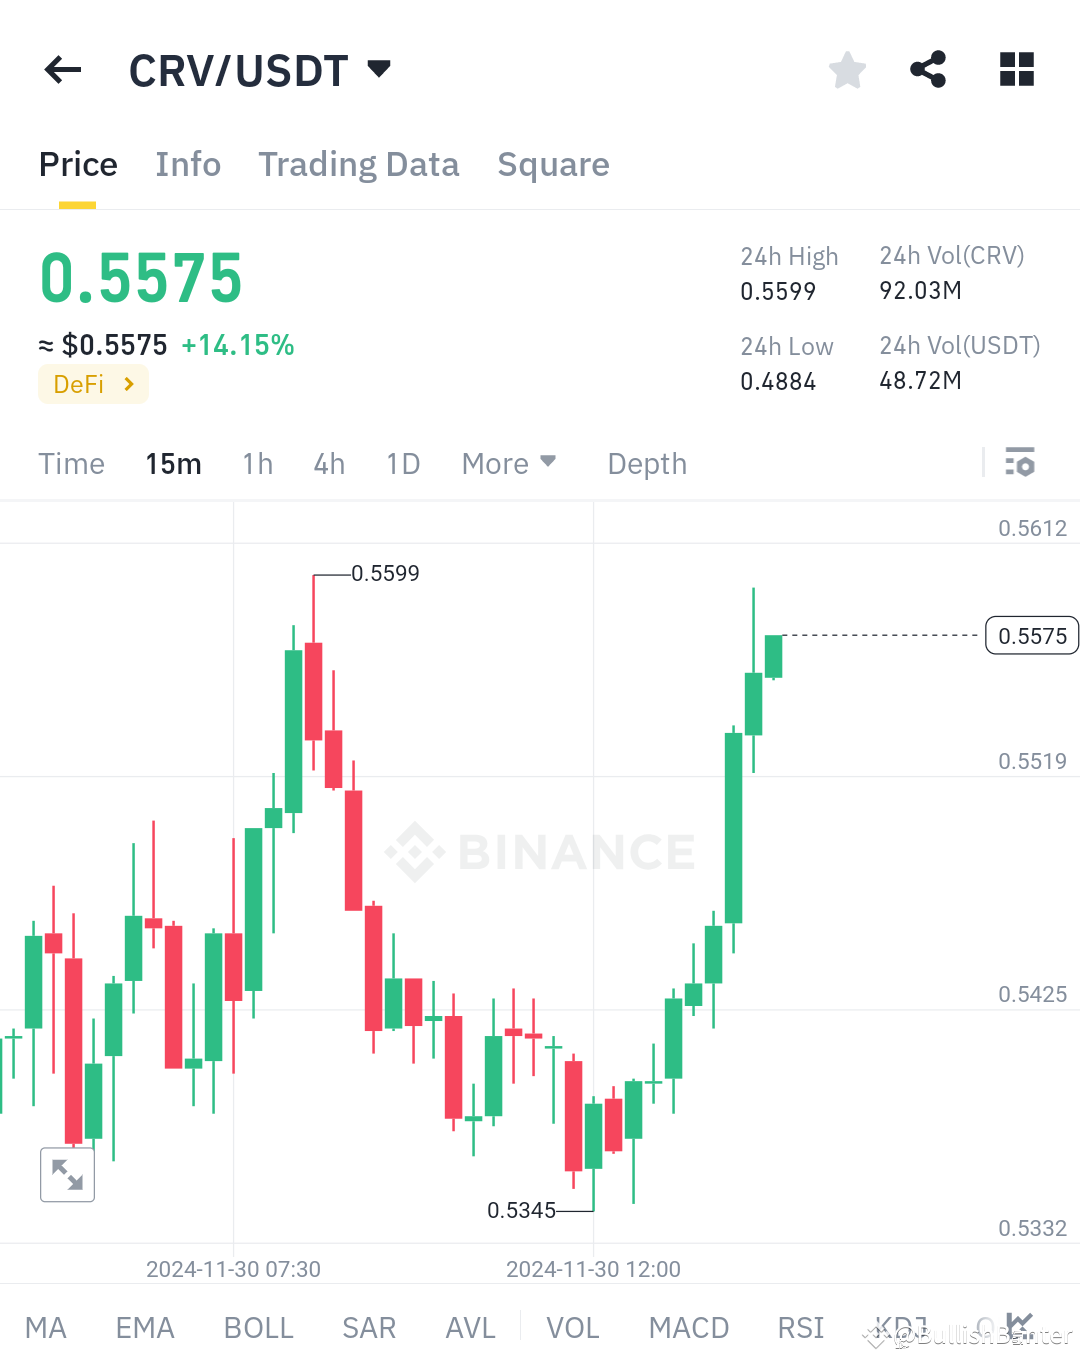The image size is (1080, 1358).
Task: Click the 0.5575 price label on the chart
Action: [x=1032, y=635]
